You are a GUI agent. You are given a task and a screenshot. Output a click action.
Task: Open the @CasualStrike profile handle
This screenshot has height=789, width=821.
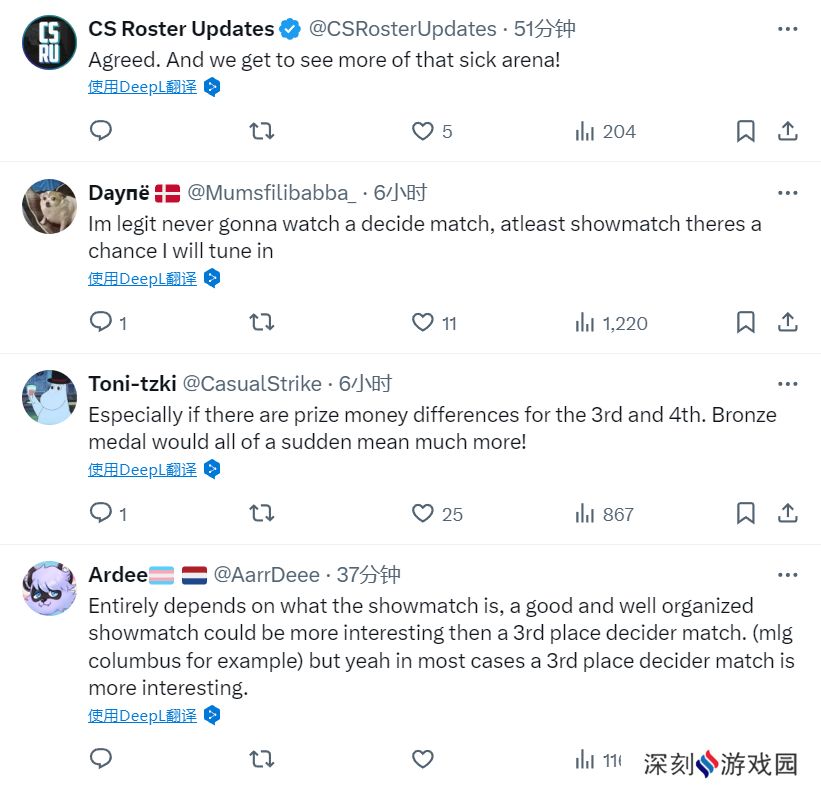point(252,384)
